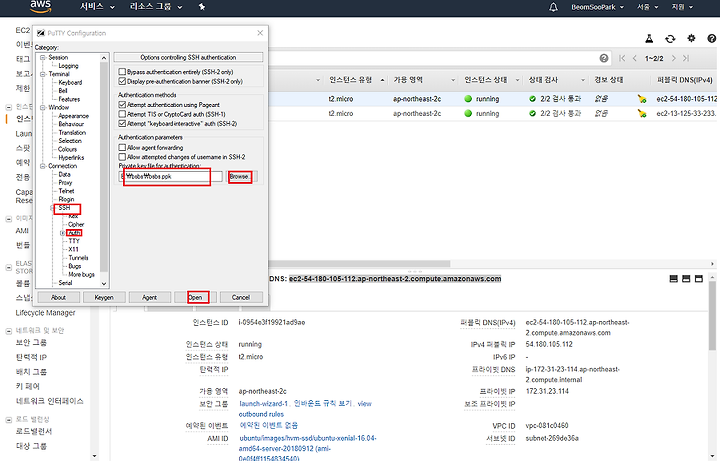Collapse the Connection tree node
The height and width of the screenshot is (464, 720).
point(43,166)
